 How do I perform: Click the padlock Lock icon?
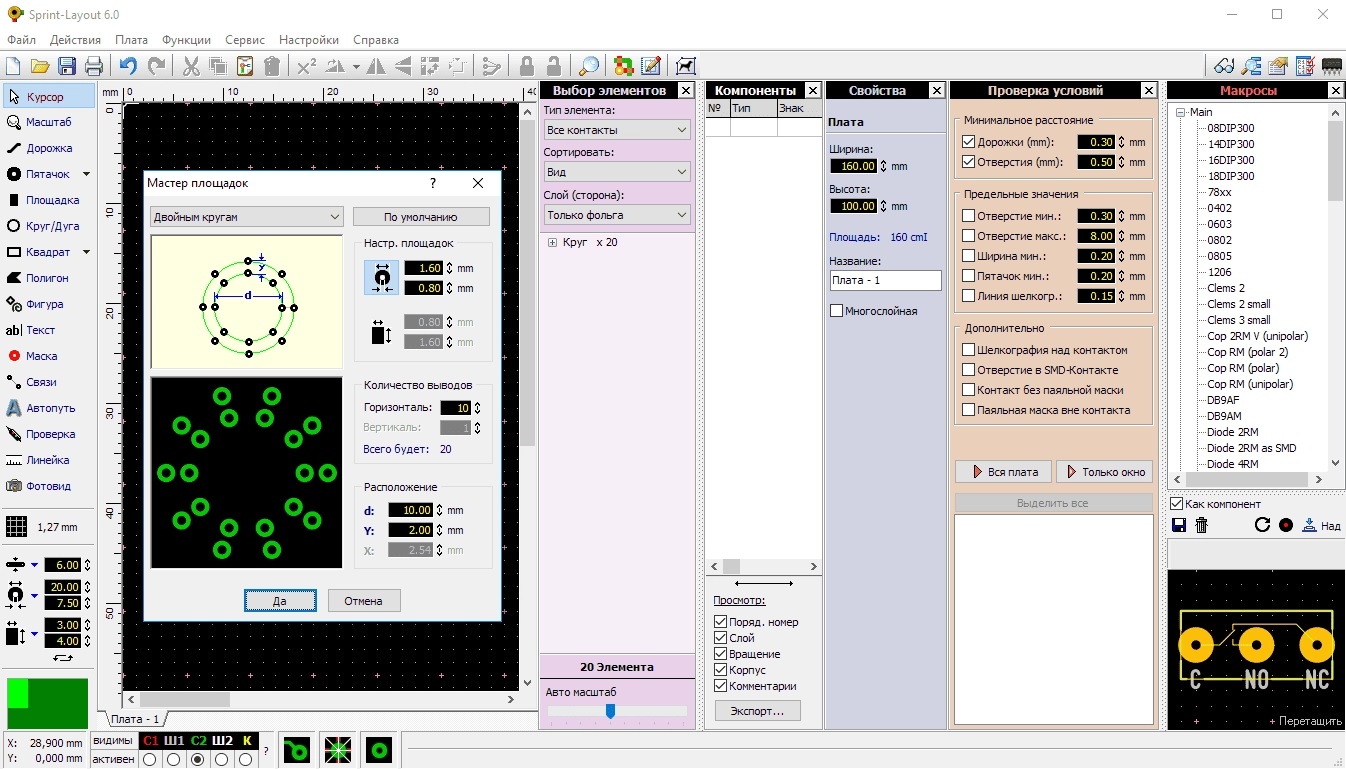coord(527,66)
